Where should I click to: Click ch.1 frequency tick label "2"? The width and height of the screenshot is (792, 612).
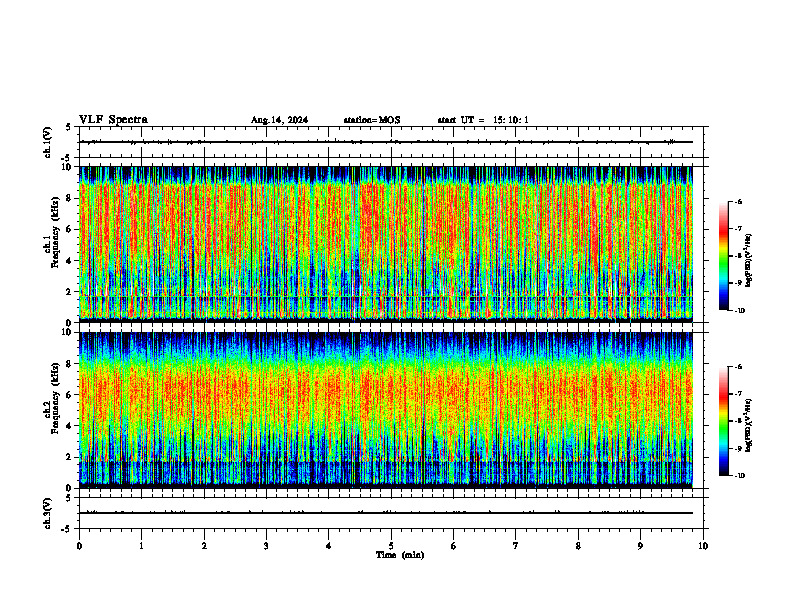point(69,292)
